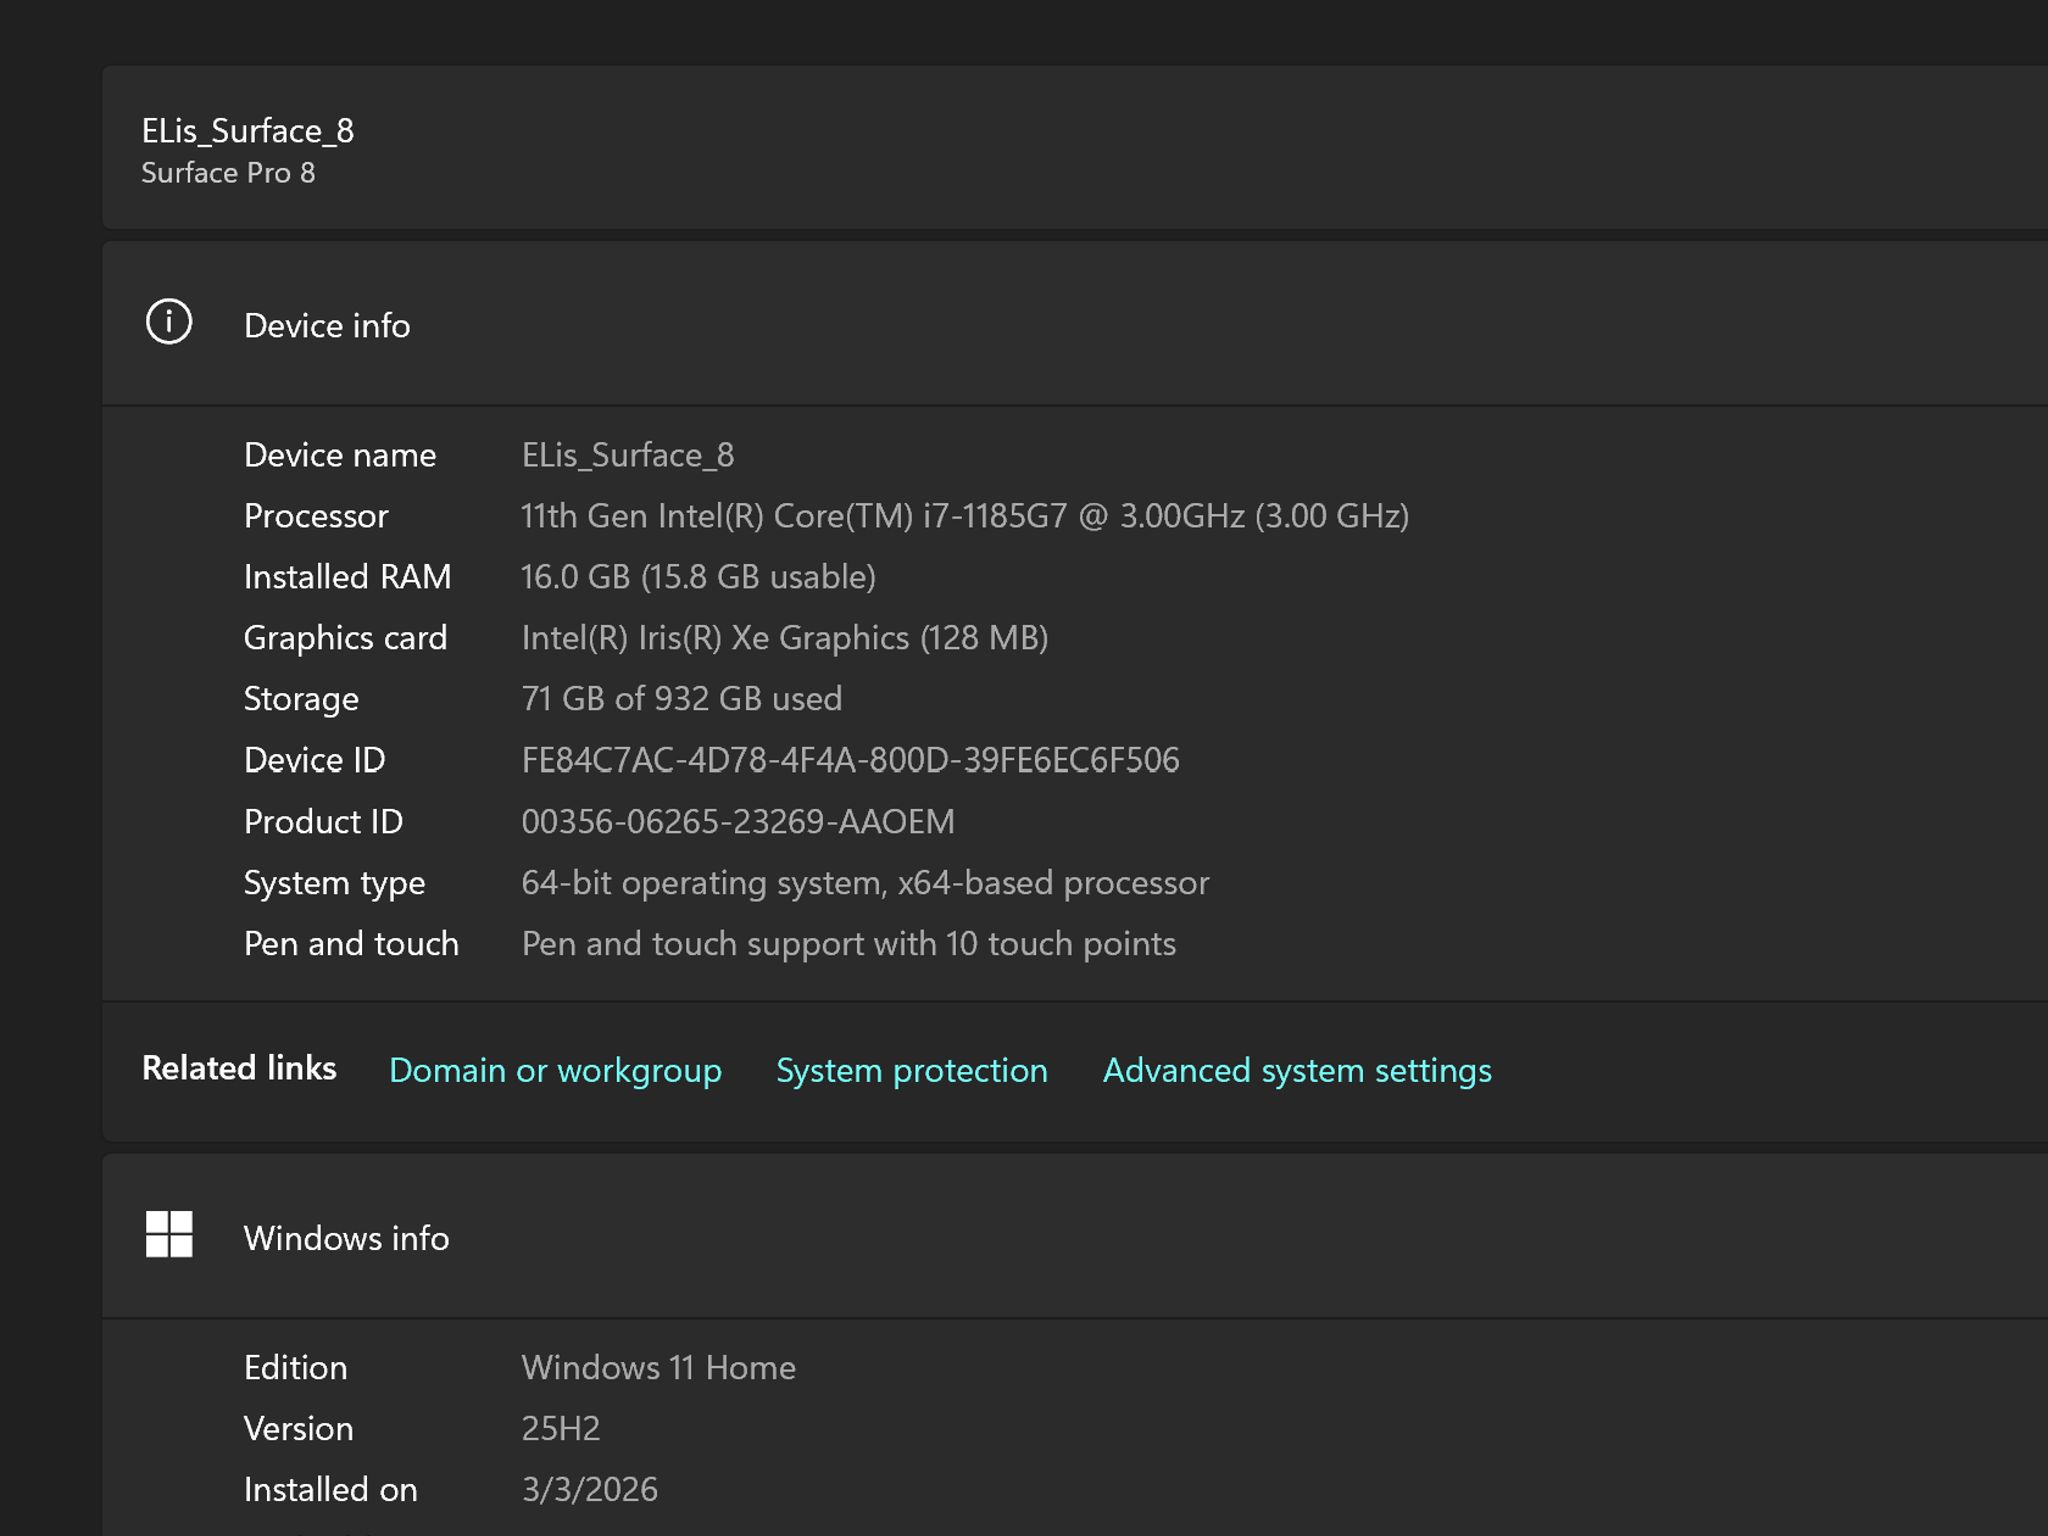Screen dimensions: 2048x1536
Task: Click the Device name value ELis_Surface_8
Action: coord(628,455)
